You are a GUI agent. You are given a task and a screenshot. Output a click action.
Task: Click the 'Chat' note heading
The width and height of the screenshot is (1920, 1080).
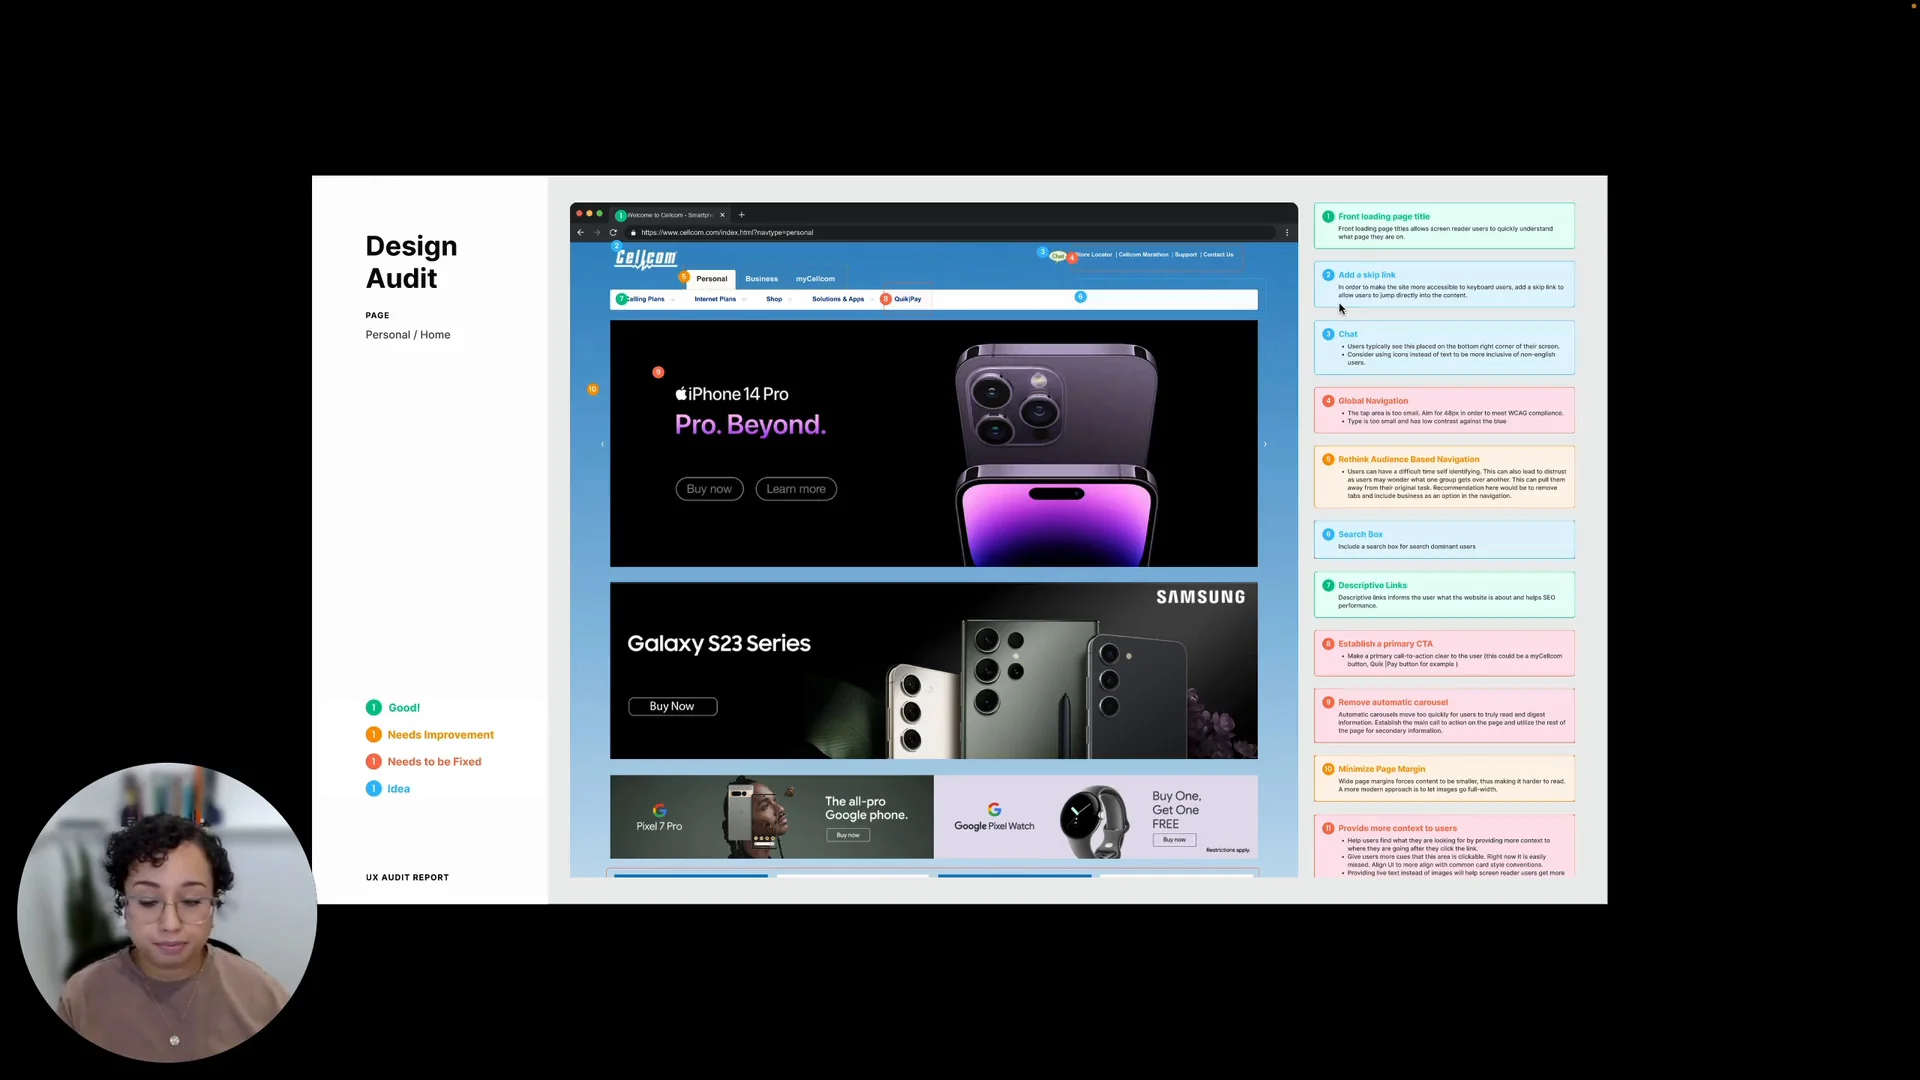1348,334
